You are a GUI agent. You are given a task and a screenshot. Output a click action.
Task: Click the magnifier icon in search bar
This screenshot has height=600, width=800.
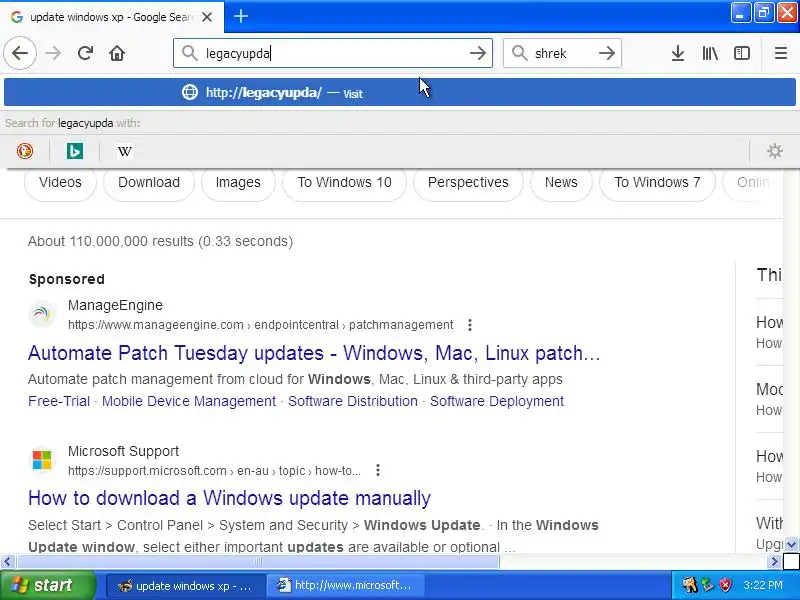(x=519, y=53)
